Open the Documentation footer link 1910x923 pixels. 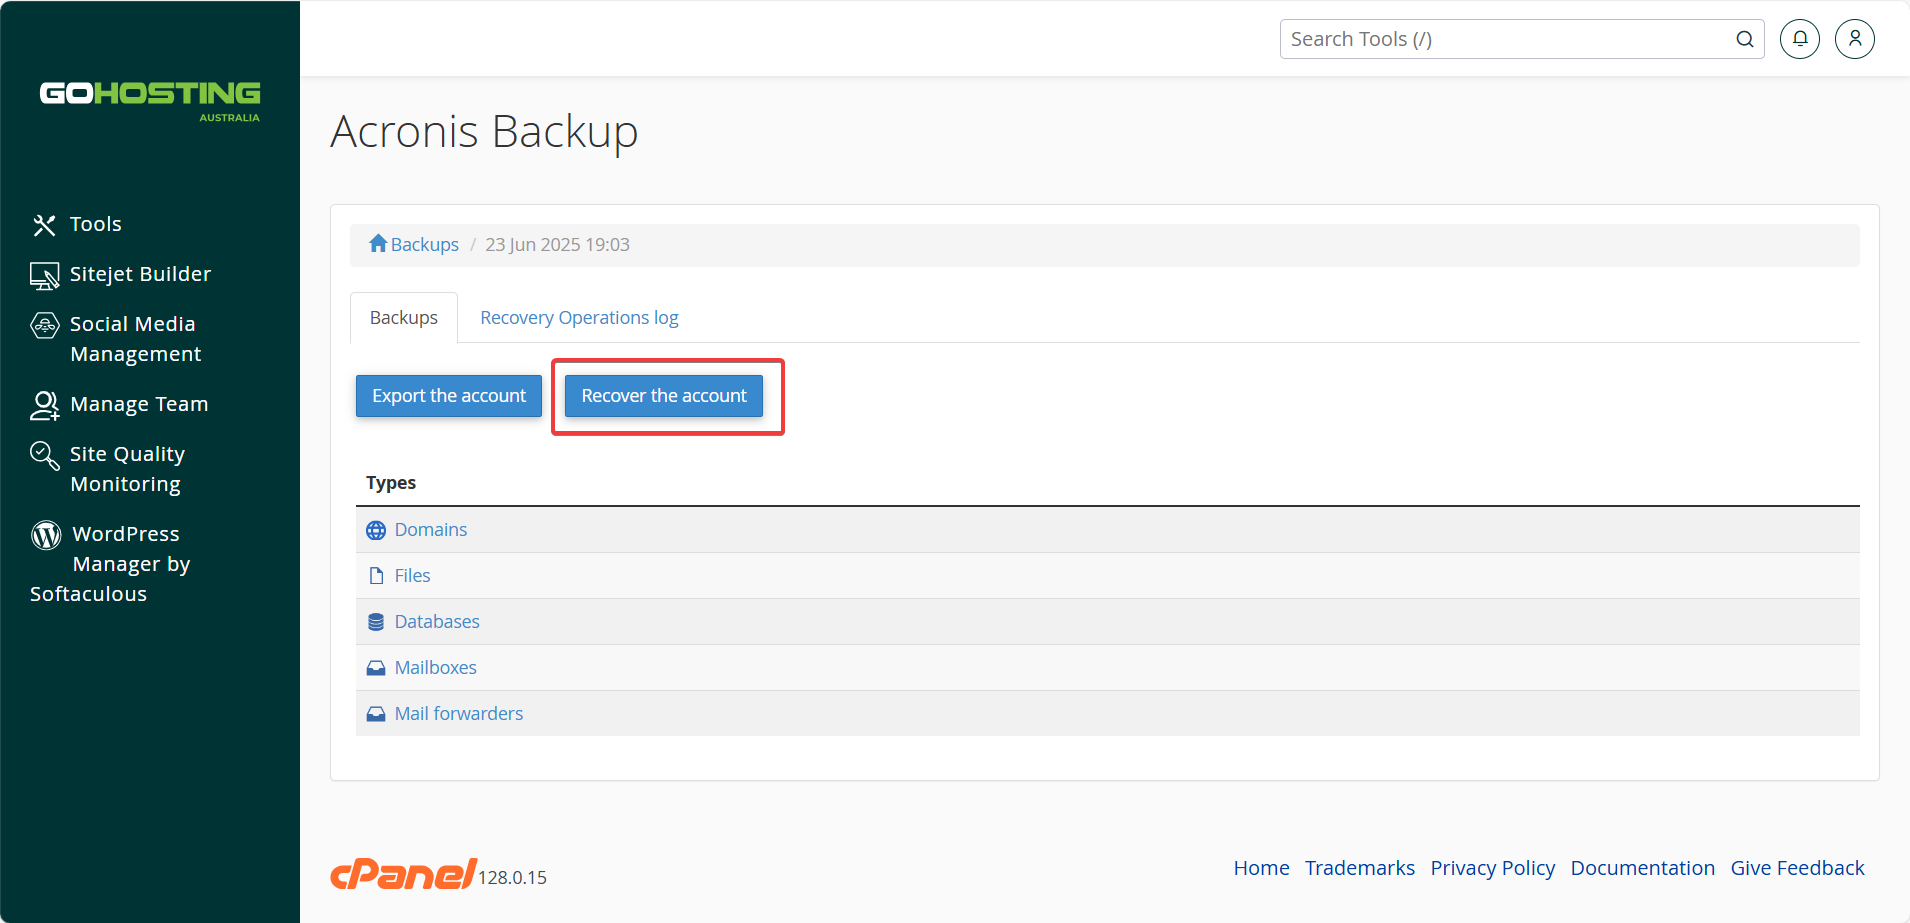point(1642,868)
